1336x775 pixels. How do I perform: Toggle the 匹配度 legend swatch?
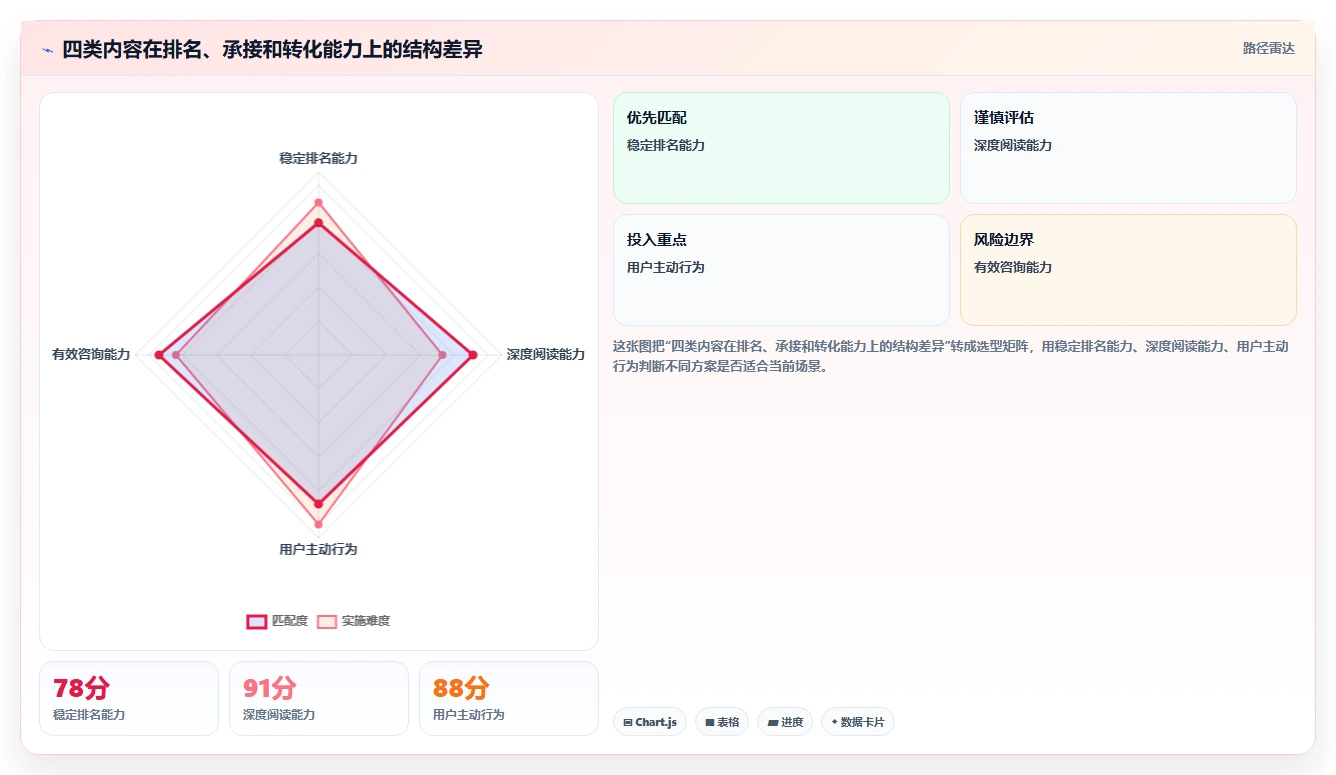[x=257, y=621]
